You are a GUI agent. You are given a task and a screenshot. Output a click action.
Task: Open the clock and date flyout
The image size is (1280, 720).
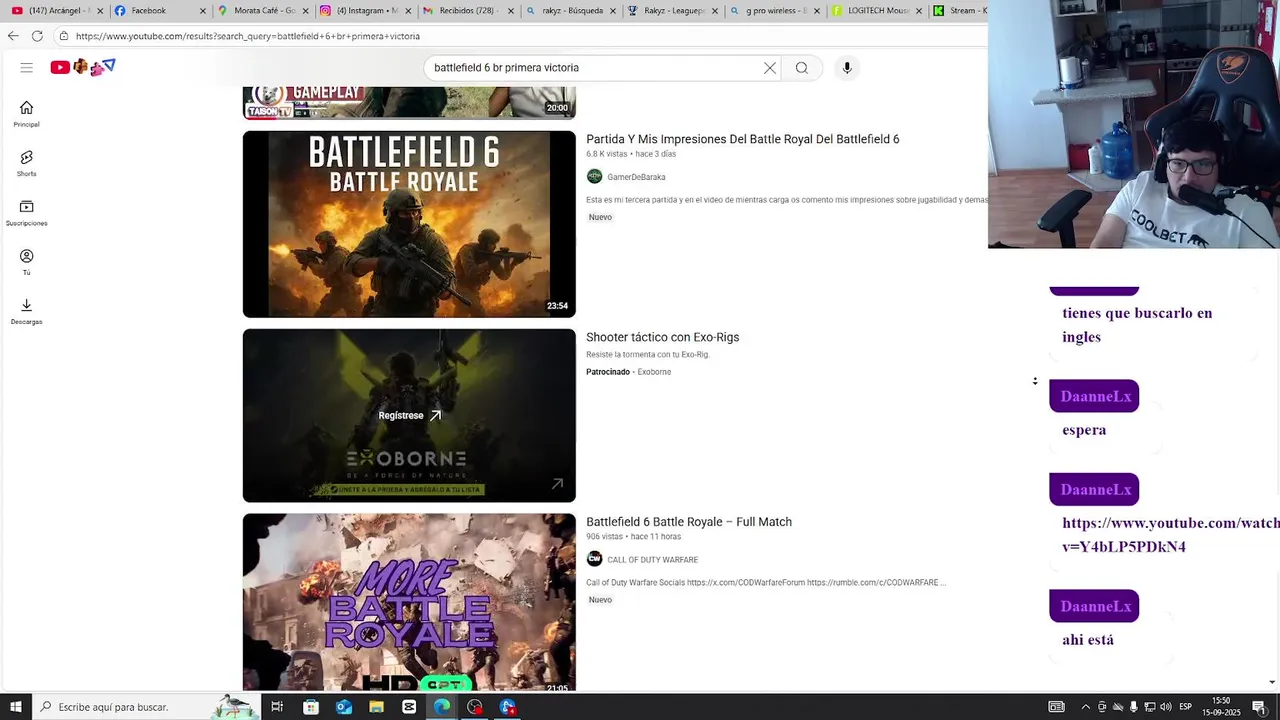coord(1221,707)
